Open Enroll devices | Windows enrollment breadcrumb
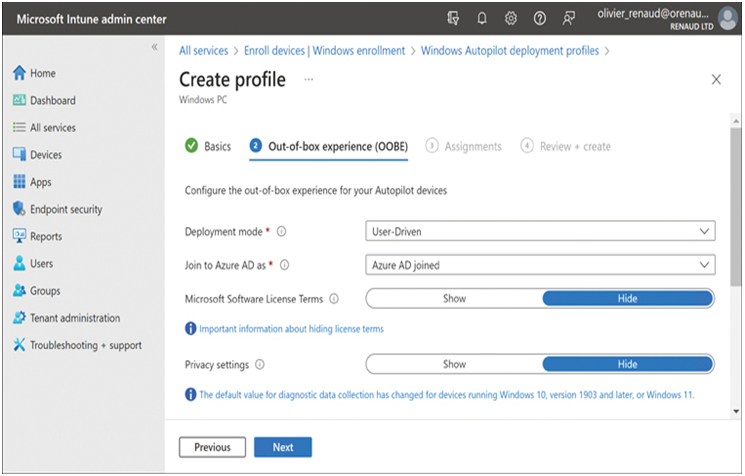The width and height of the screenshot is (745, 476). coord(325,50)
